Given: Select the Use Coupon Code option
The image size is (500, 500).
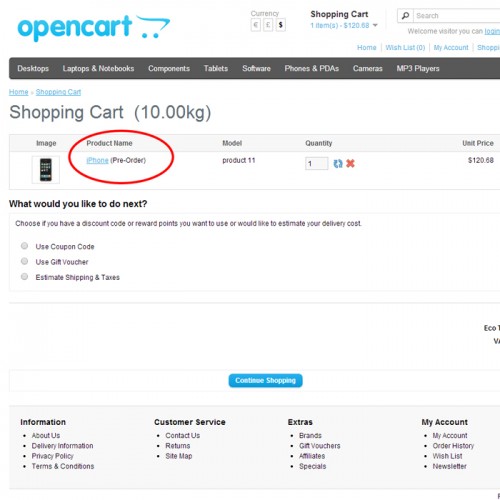Looking at the screenshot, I should coord(24,246).
